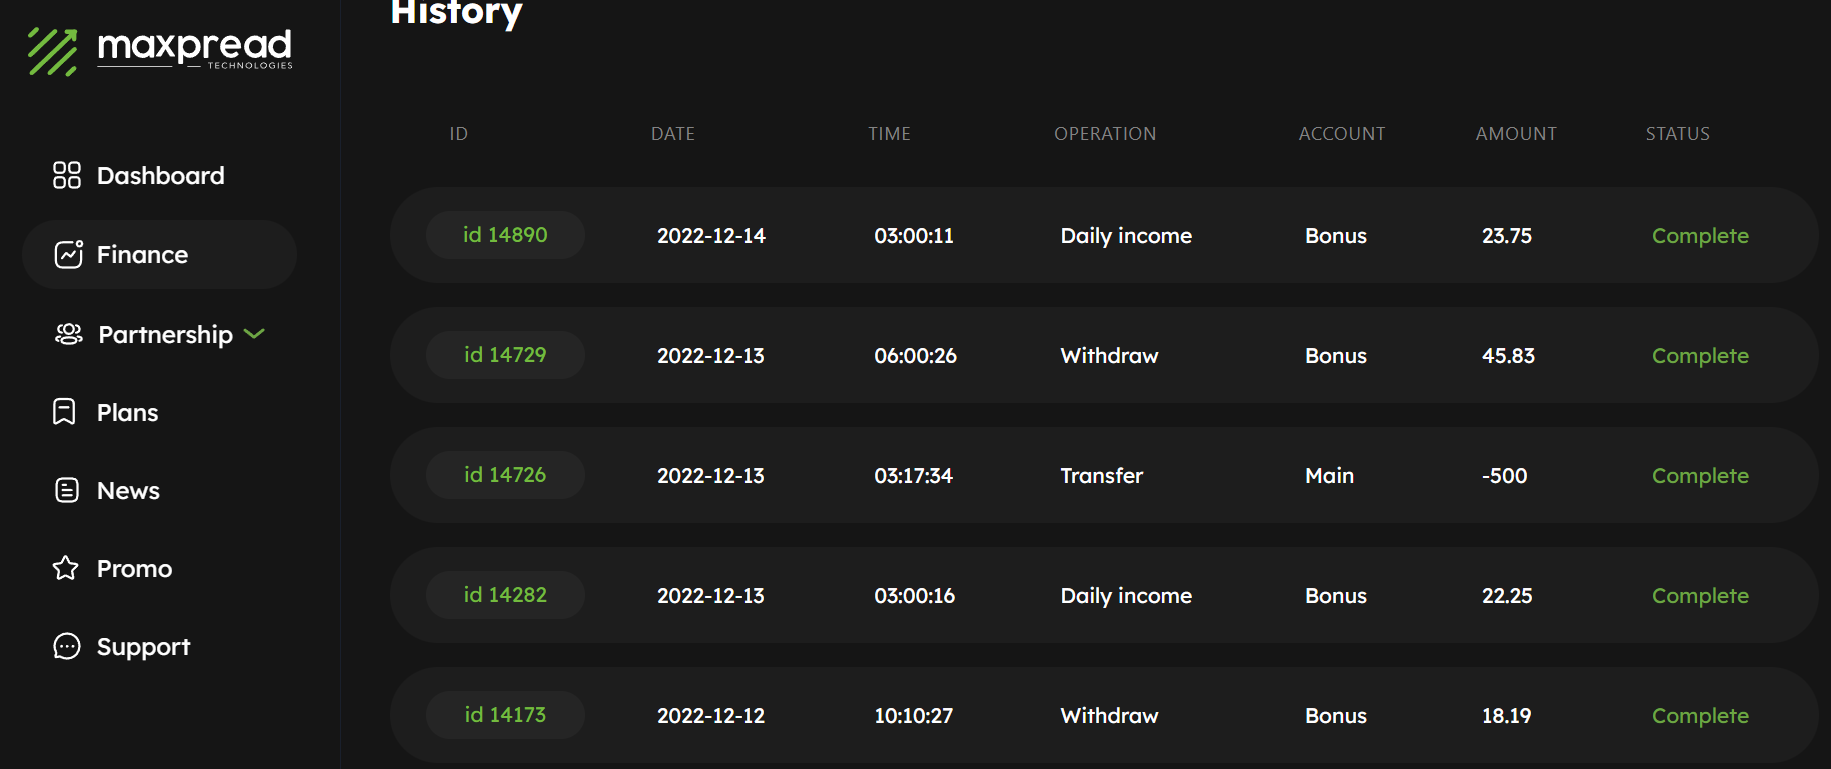Click the Dashboard grid icon
Viewport: 1831px width, 769px height.
click(x=67, y=175)
